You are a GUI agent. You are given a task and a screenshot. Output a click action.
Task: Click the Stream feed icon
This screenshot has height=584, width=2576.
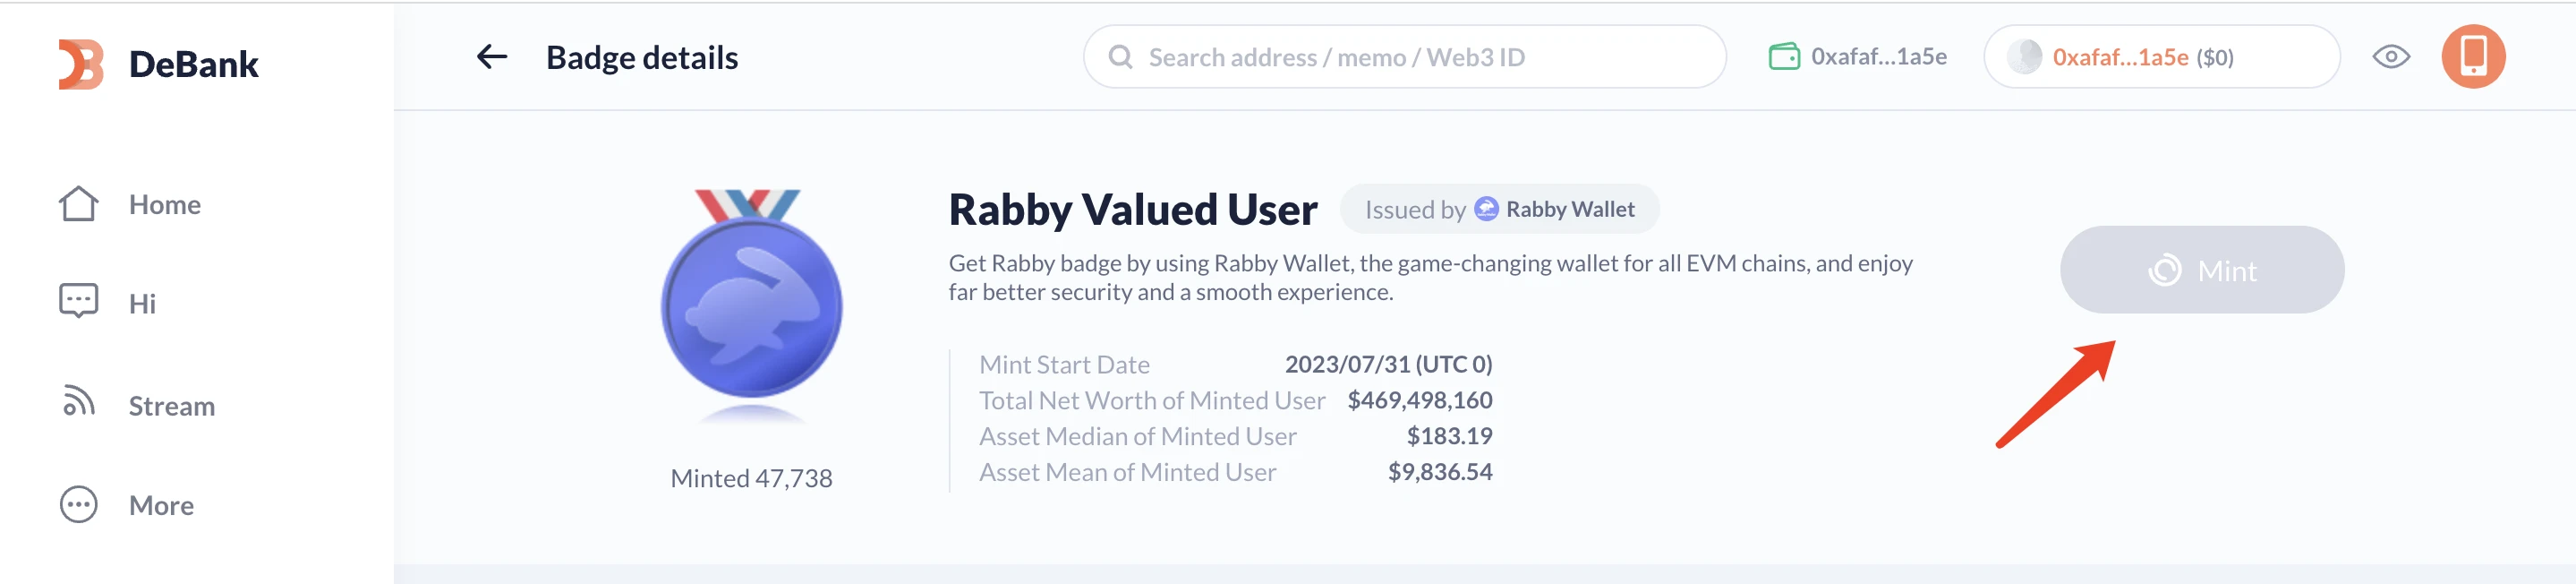pos(78,402)
